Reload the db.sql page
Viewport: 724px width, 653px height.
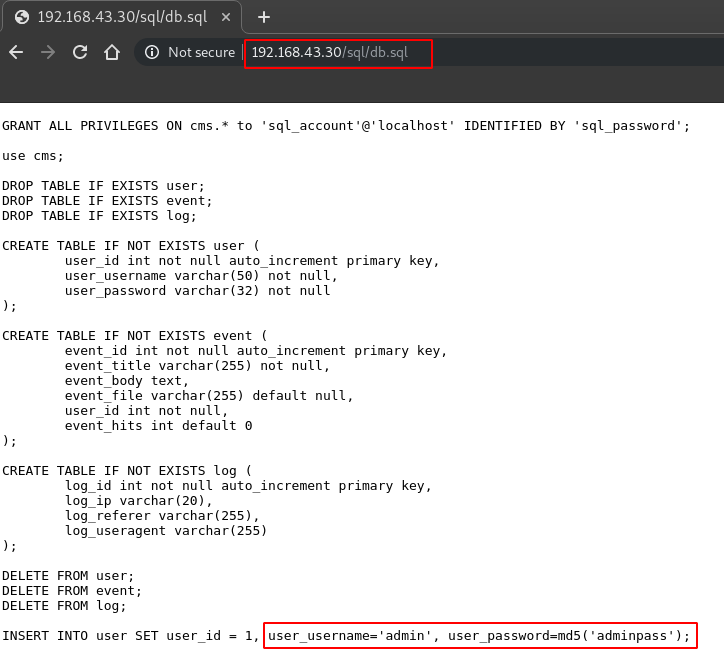[80, 52]
